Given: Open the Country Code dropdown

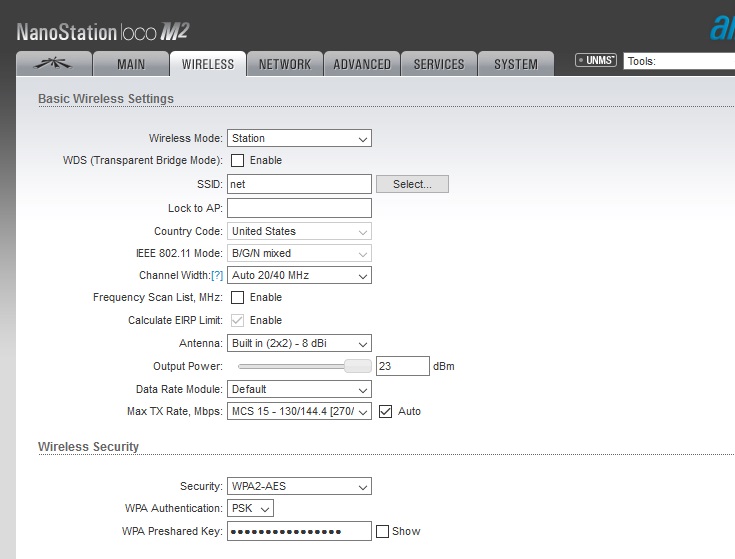Looking at the screenshot, I should (300, 231).
